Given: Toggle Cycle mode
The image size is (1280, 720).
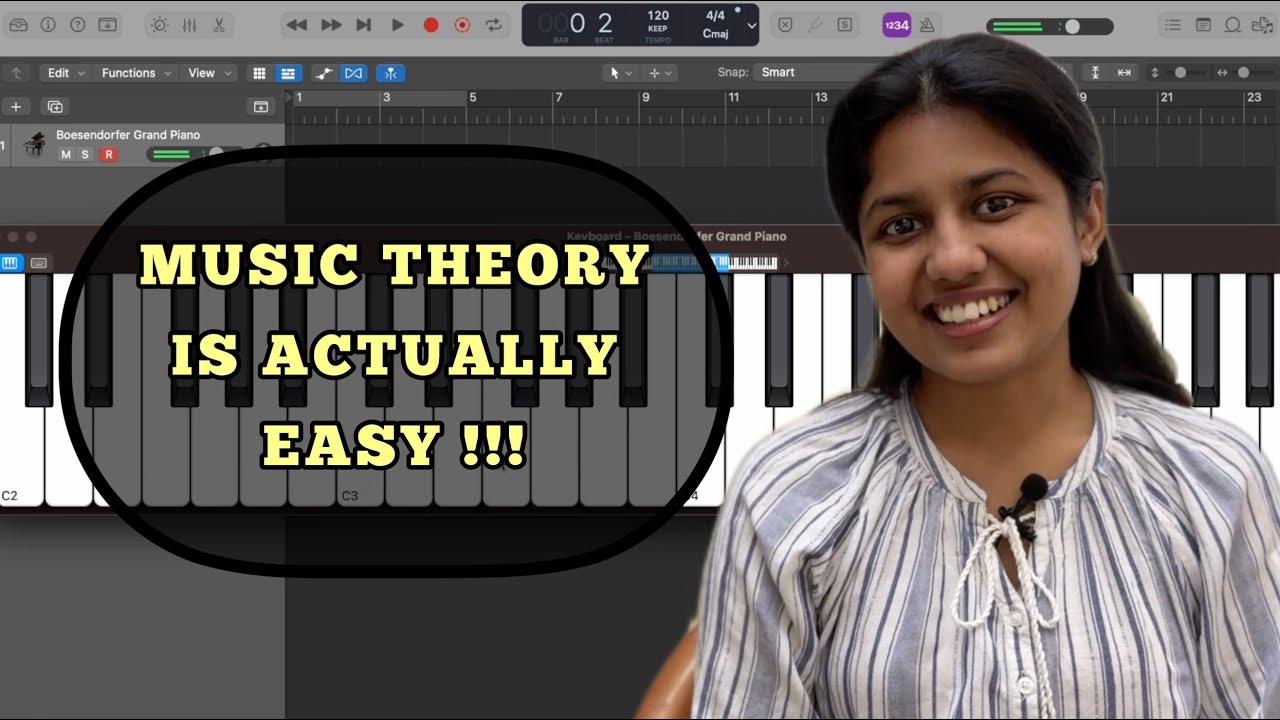Looking at the screenshot, I should 493,25.
